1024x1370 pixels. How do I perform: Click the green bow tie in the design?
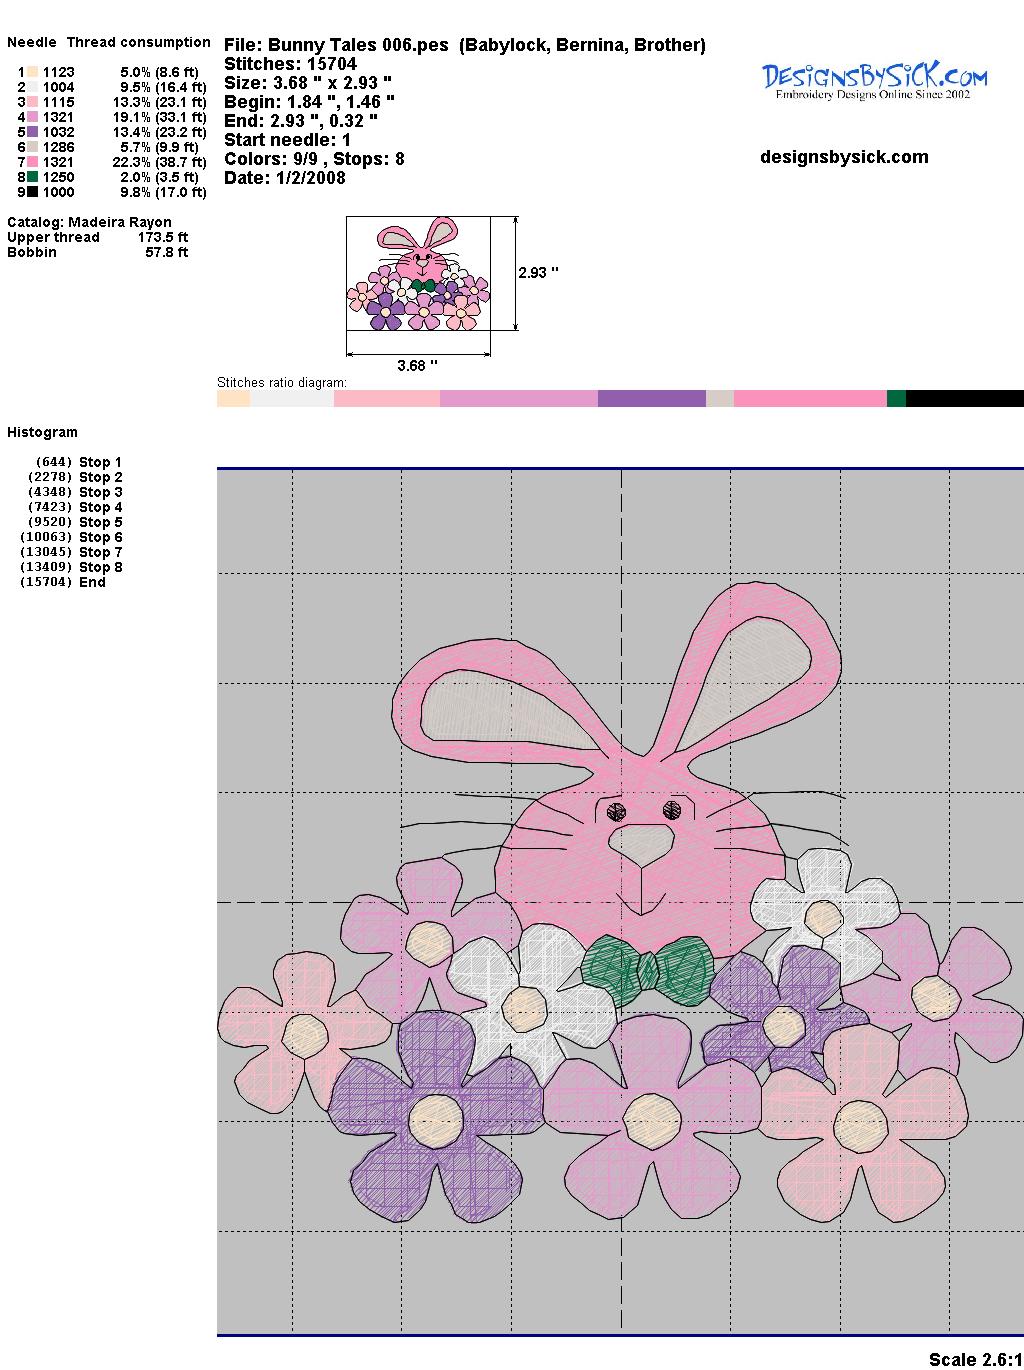pos(647,970)
